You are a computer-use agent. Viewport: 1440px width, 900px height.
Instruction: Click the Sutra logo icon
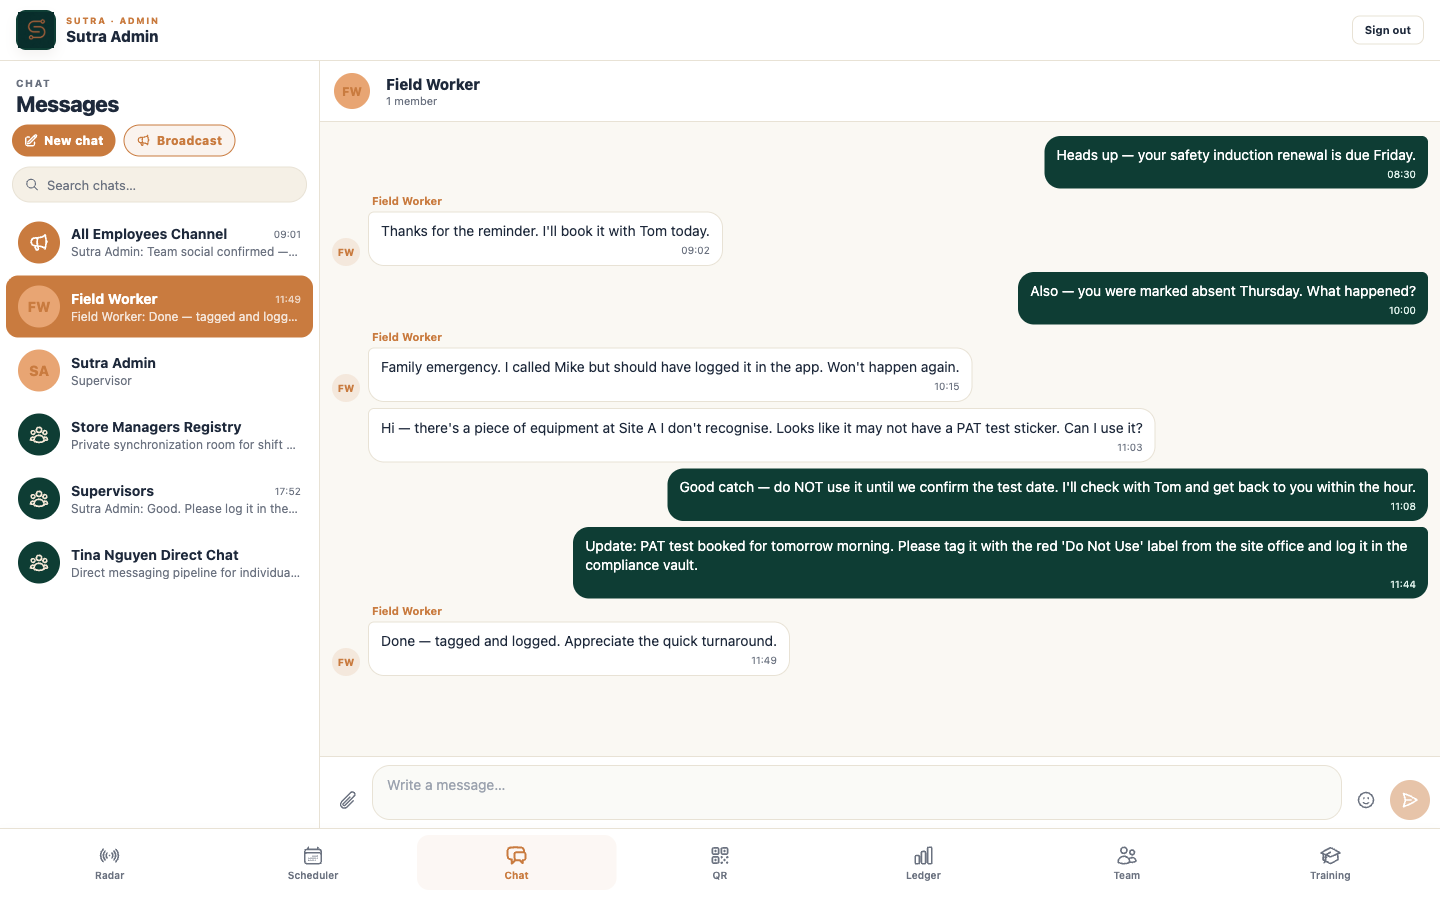point(36,30)
